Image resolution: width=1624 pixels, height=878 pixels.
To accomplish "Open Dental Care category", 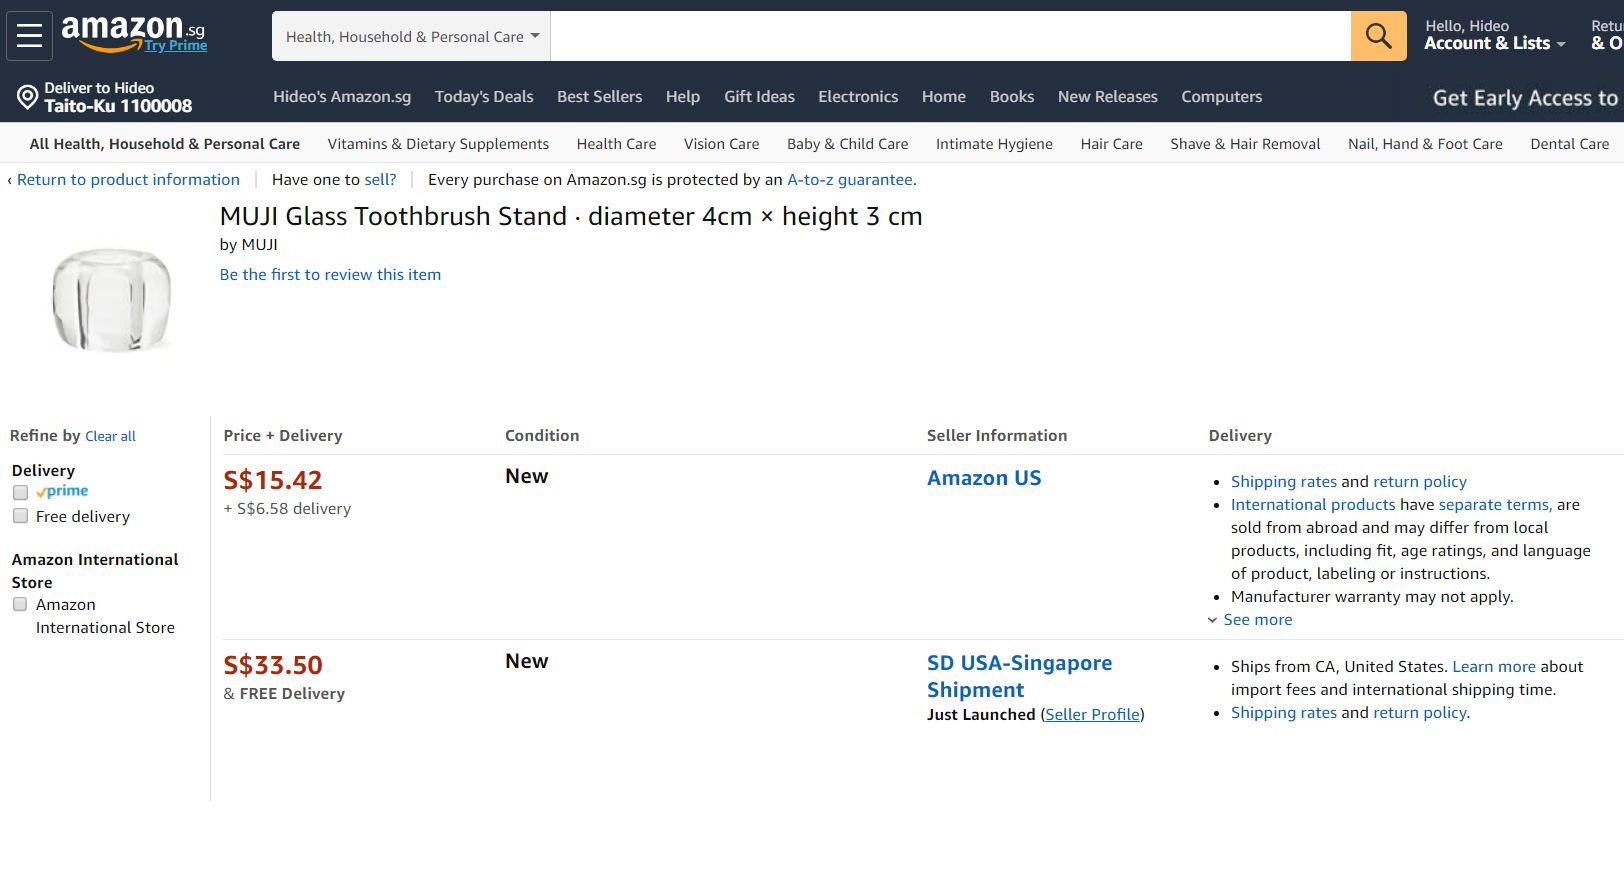I will 1570,144.
